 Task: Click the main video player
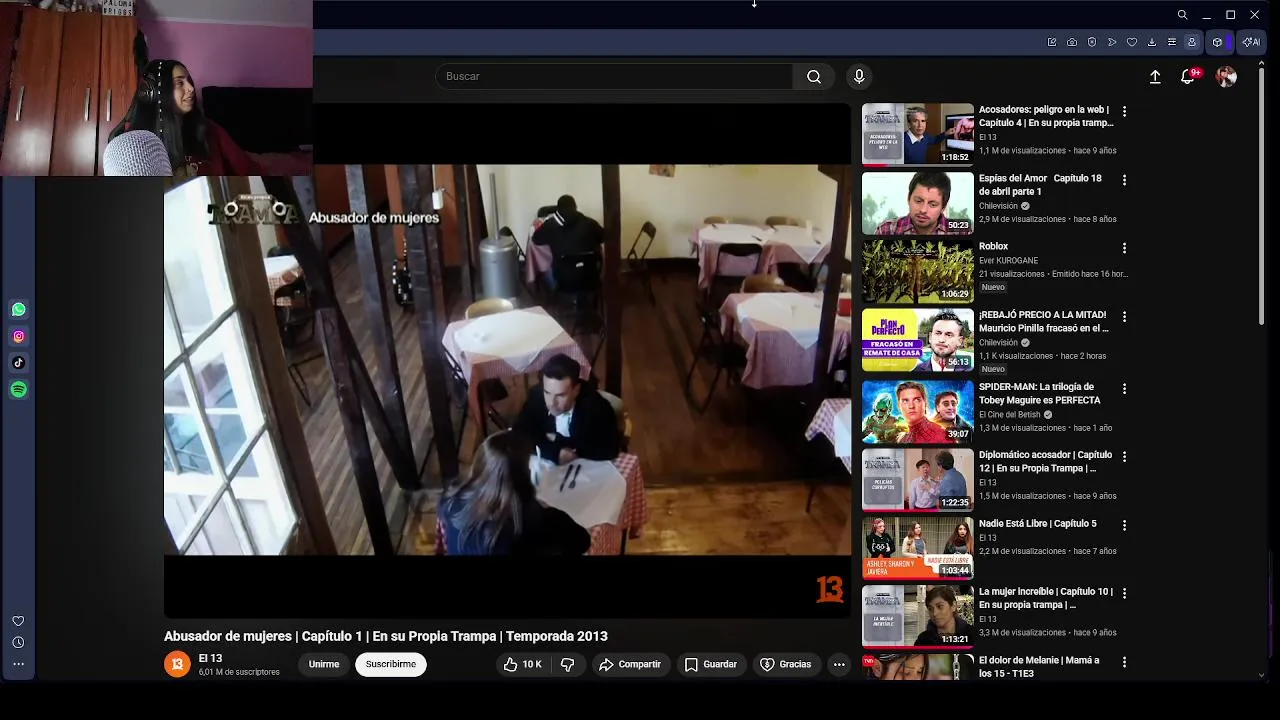coord(507,361)
